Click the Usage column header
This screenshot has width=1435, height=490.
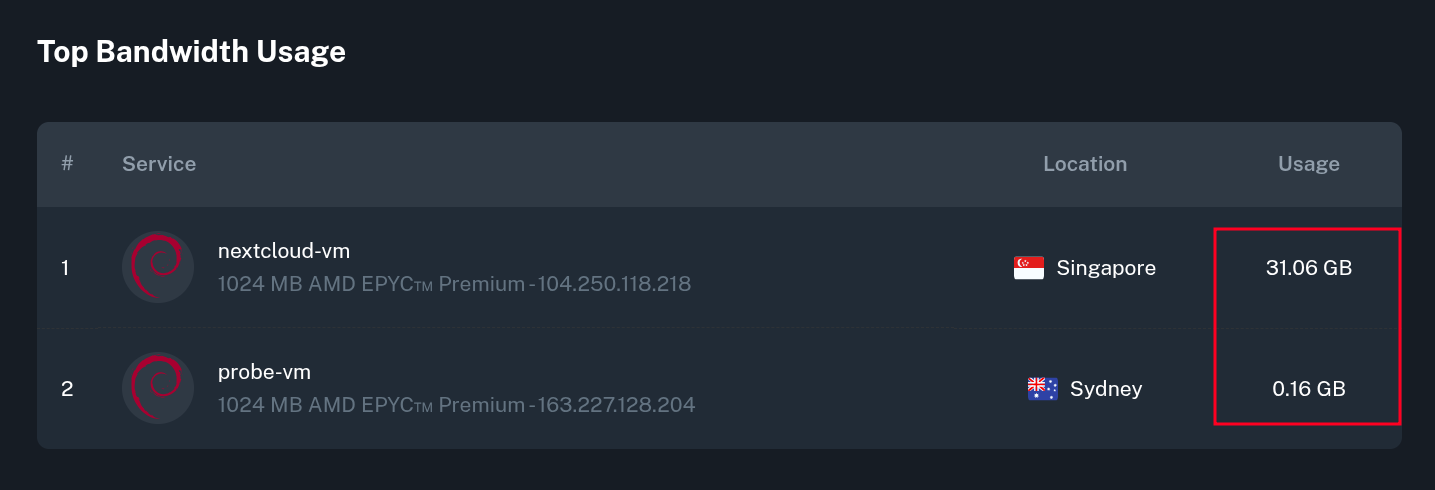(x=1308, y=164)
